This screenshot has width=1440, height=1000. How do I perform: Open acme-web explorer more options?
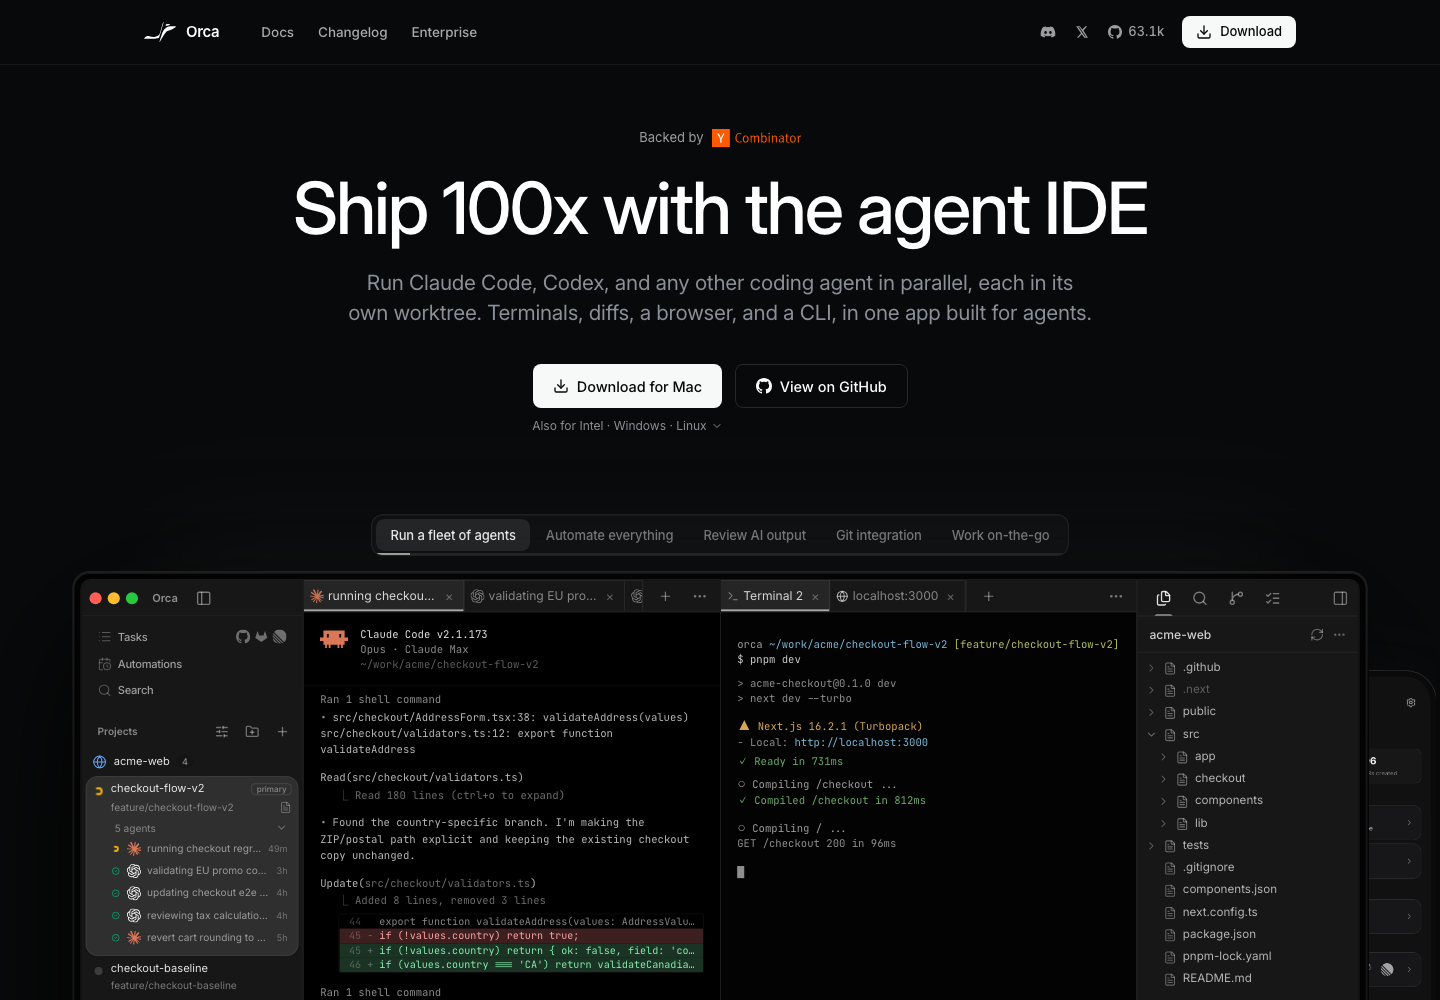pyautogui.click(x=1340, y=635)
